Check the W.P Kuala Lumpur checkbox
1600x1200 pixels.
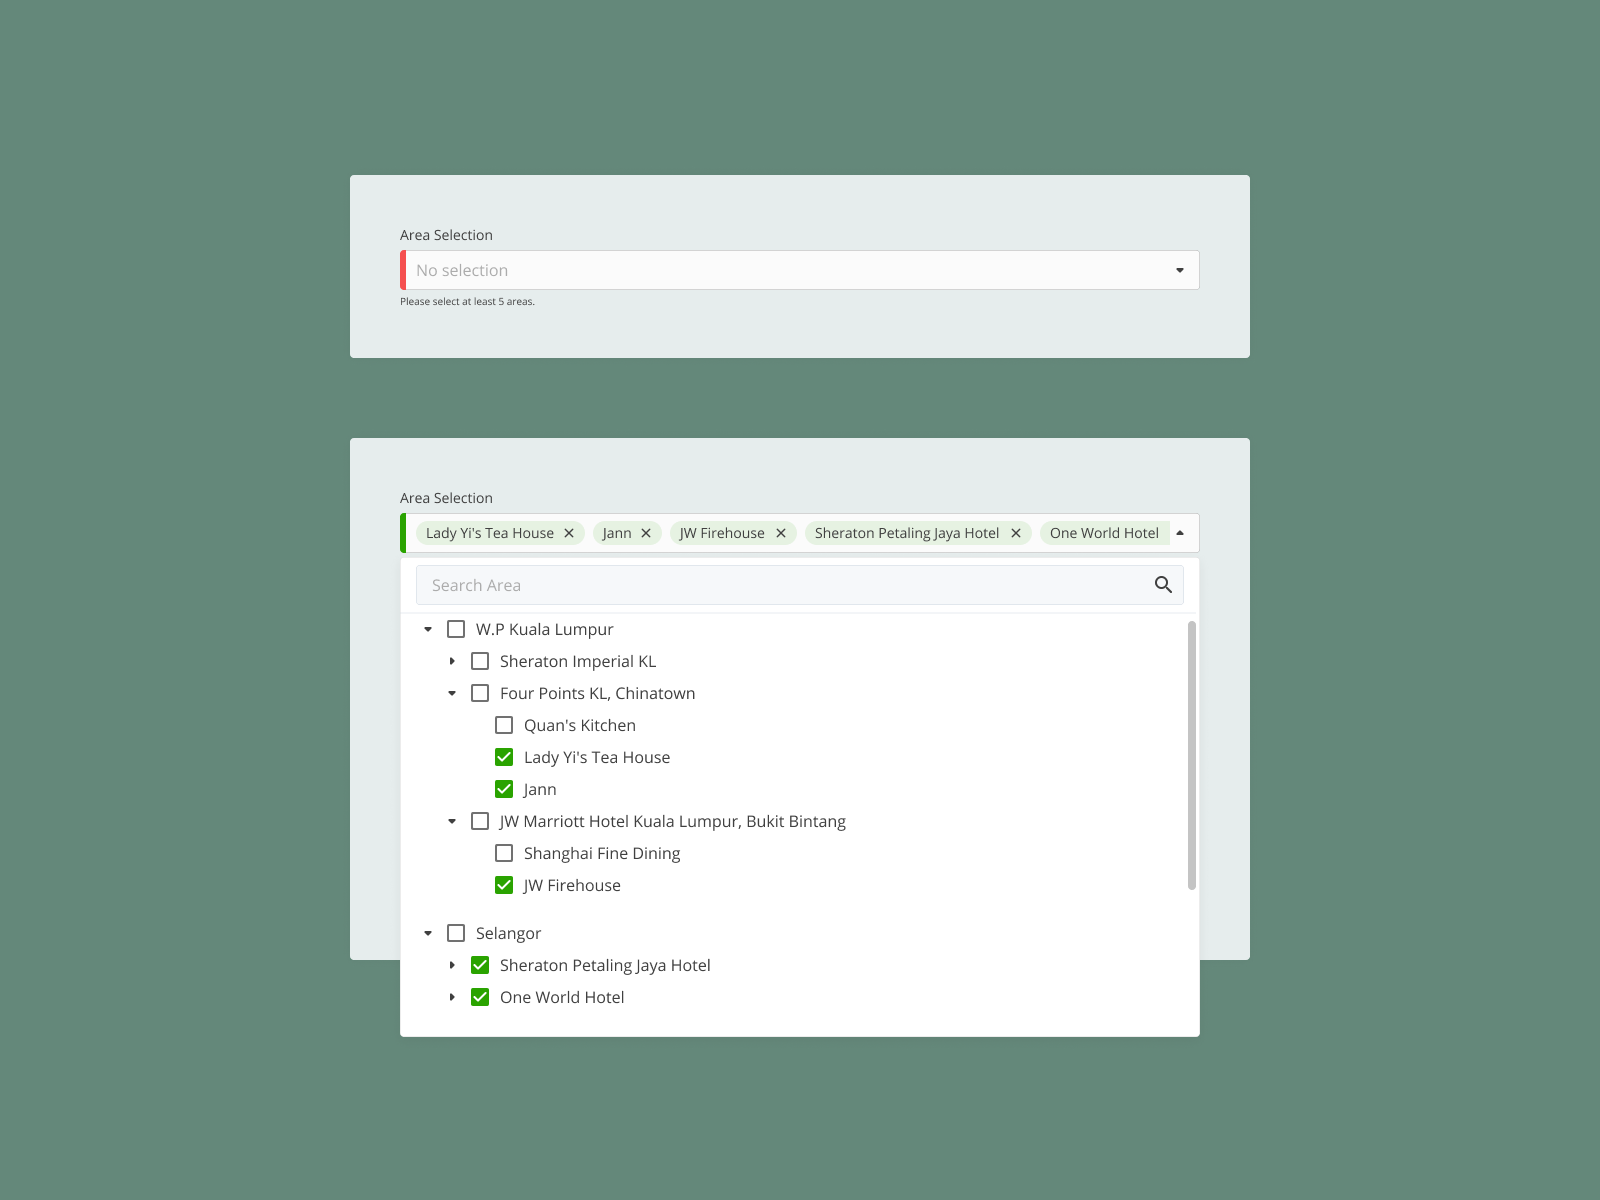[457, 629]
